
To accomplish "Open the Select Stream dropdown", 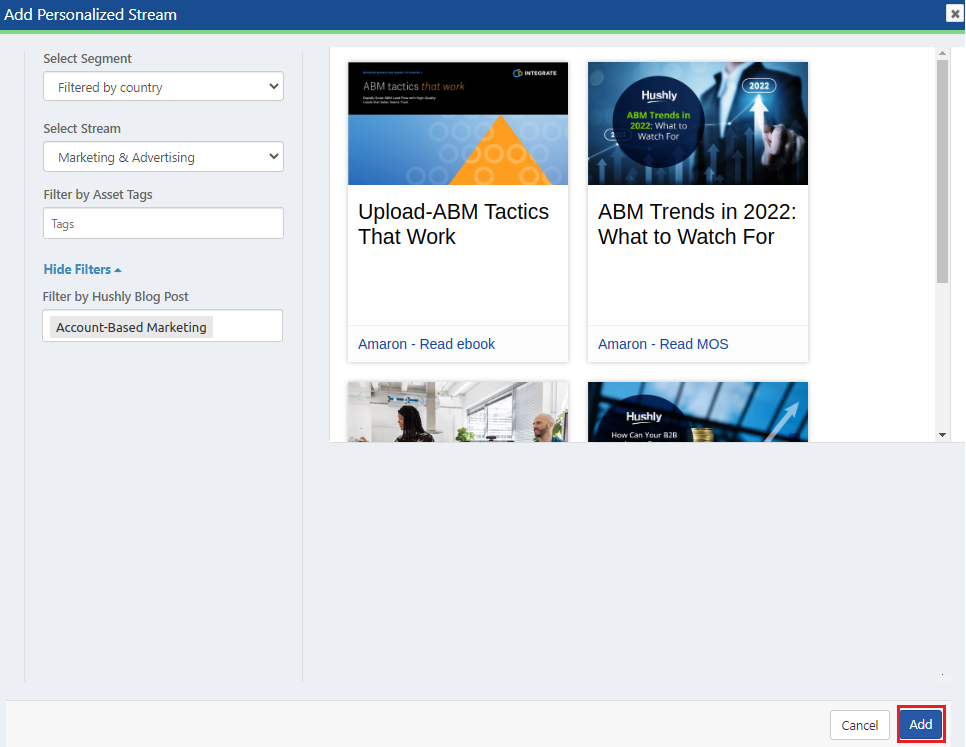I will 163,157.
